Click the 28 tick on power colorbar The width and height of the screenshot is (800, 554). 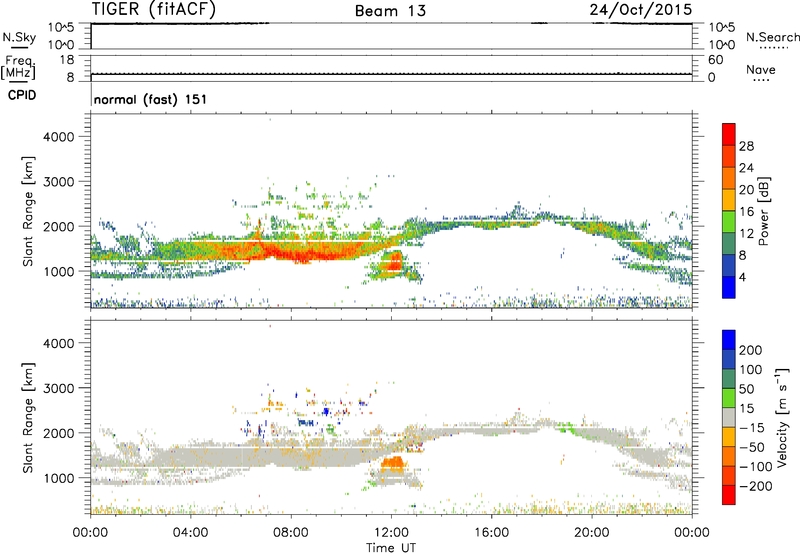[x=746, y=146]
